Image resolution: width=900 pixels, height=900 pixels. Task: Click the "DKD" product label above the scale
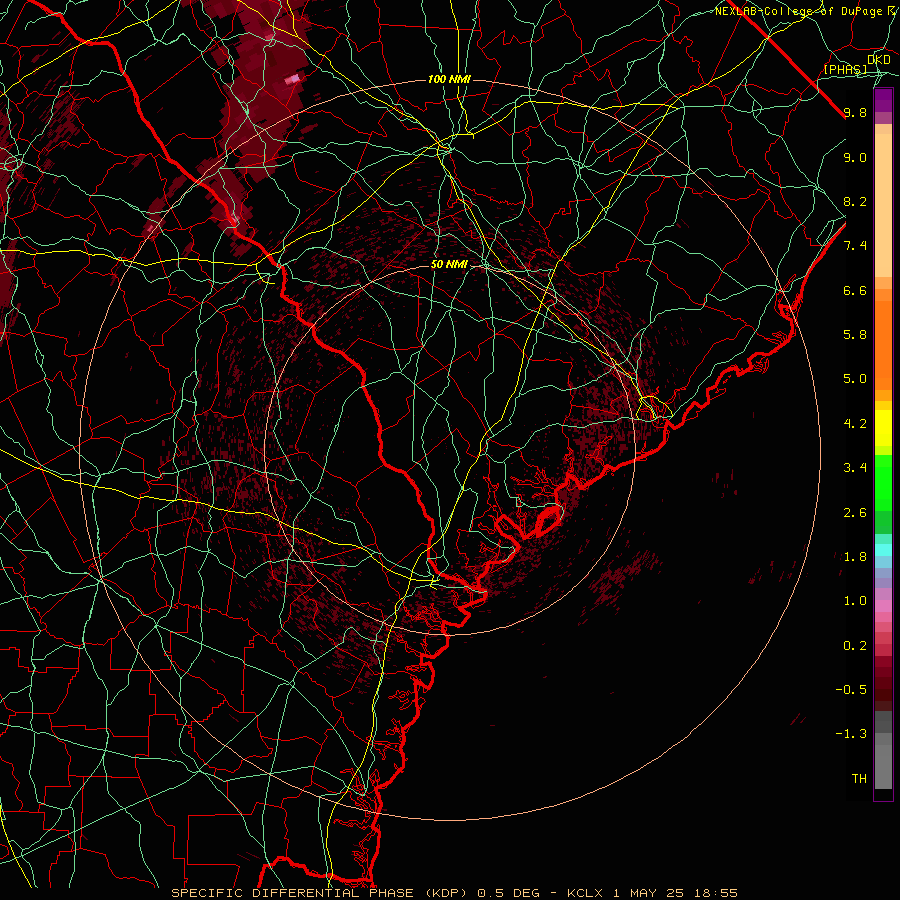(x=879, y=60)
